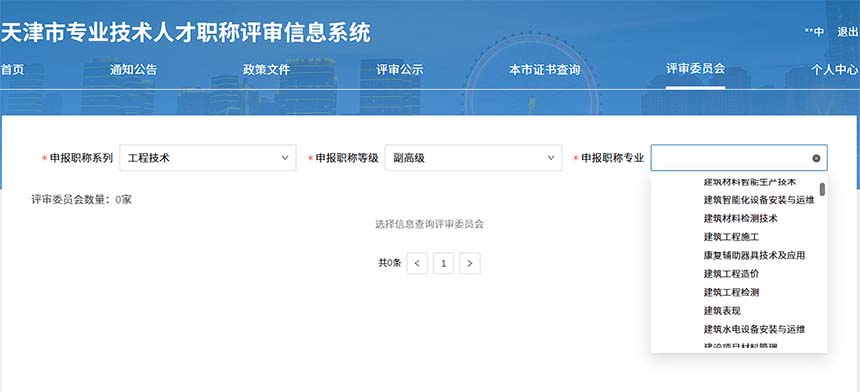This screenshot has height=392, width=860.
Task: Click the dropdown list scrollbar thumb
Action: [x=822, y=189]
